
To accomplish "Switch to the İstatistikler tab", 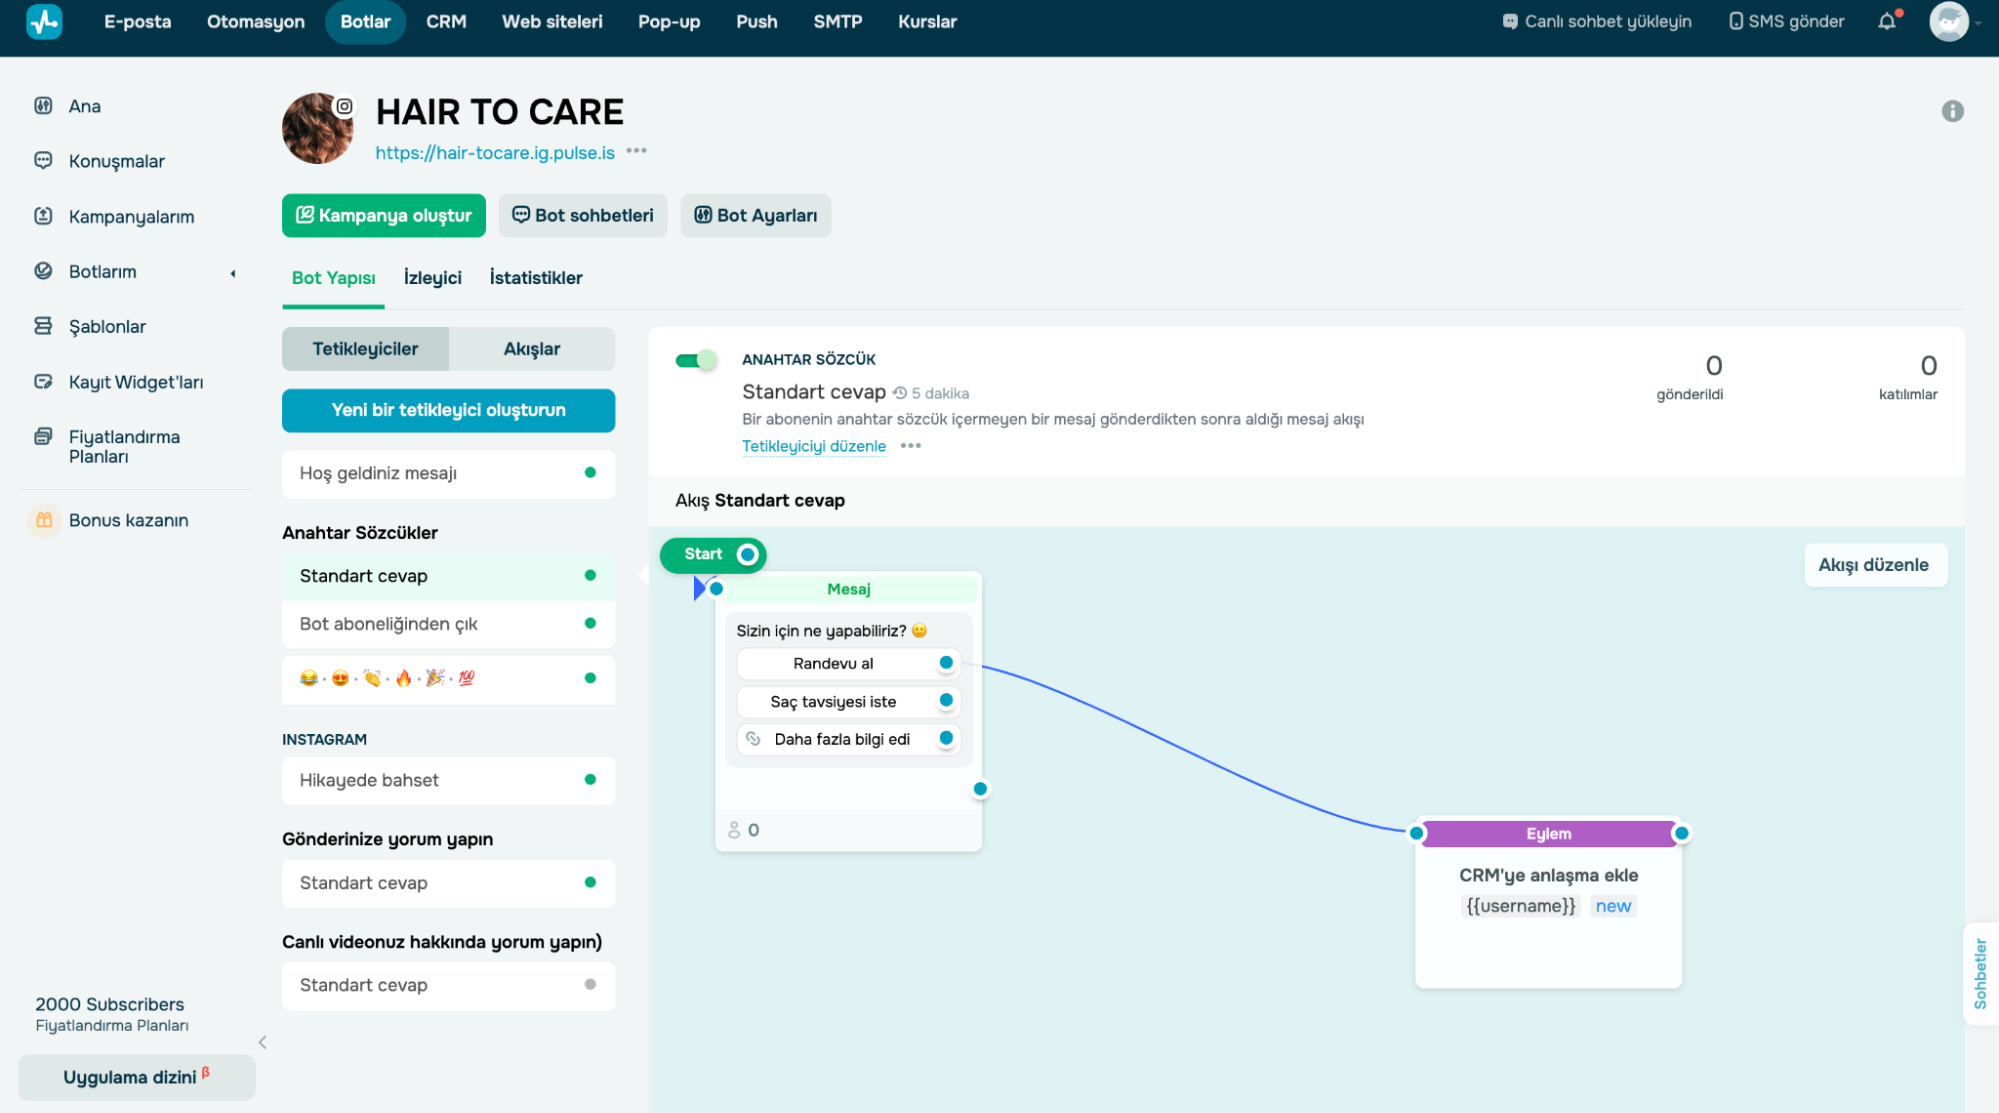I will pyautogui.click(x=535, y=278).
